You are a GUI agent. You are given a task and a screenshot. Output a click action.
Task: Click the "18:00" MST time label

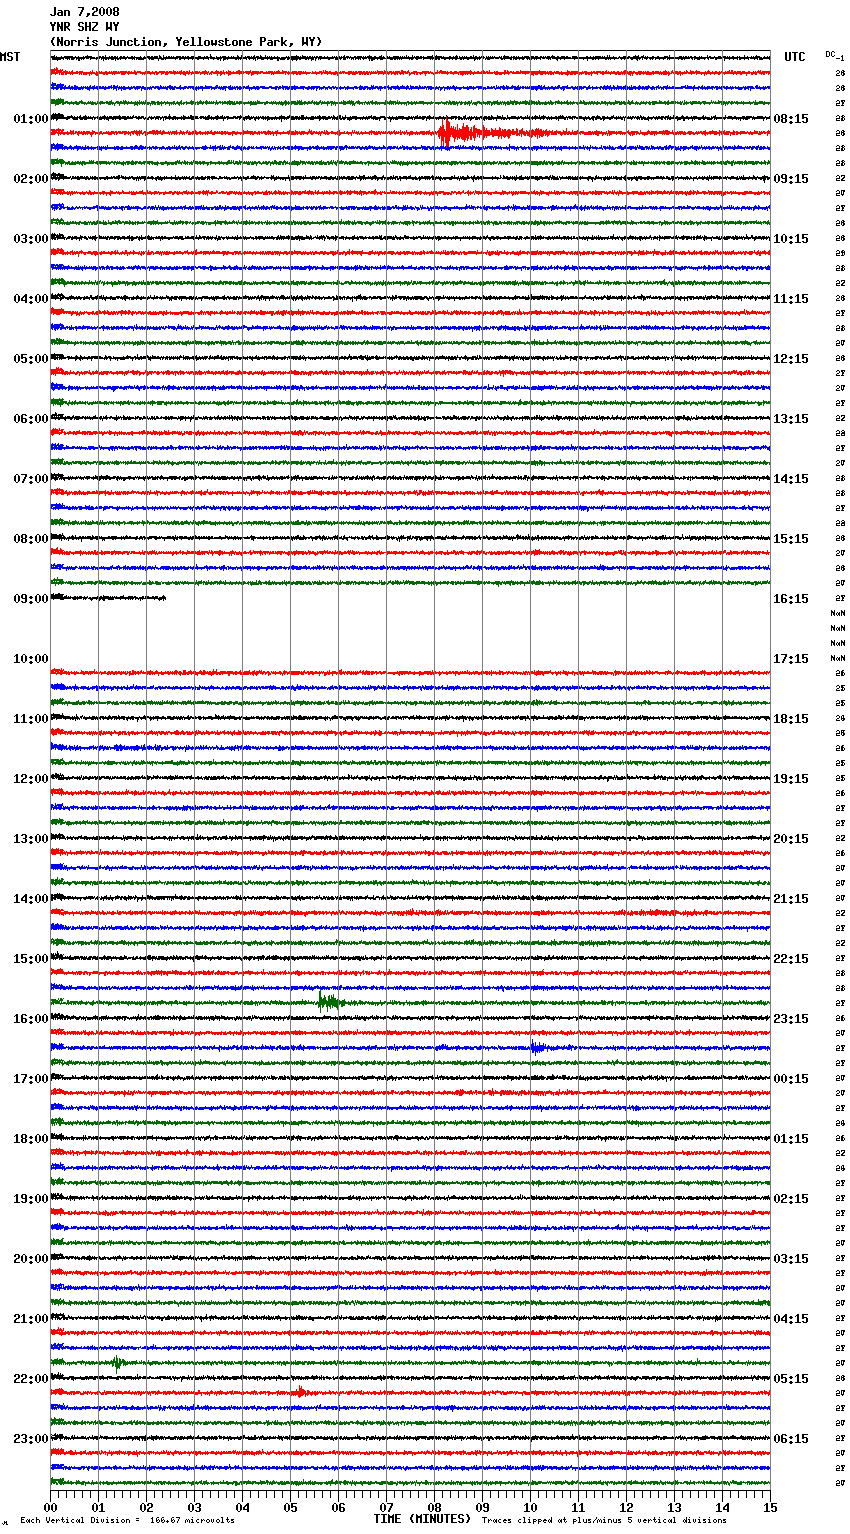pyautogui.click(x=31, y=1139)
